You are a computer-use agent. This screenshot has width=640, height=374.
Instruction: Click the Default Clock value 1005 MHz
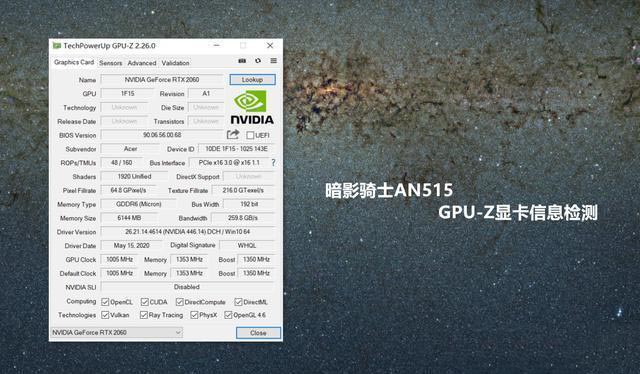(120, 273)
